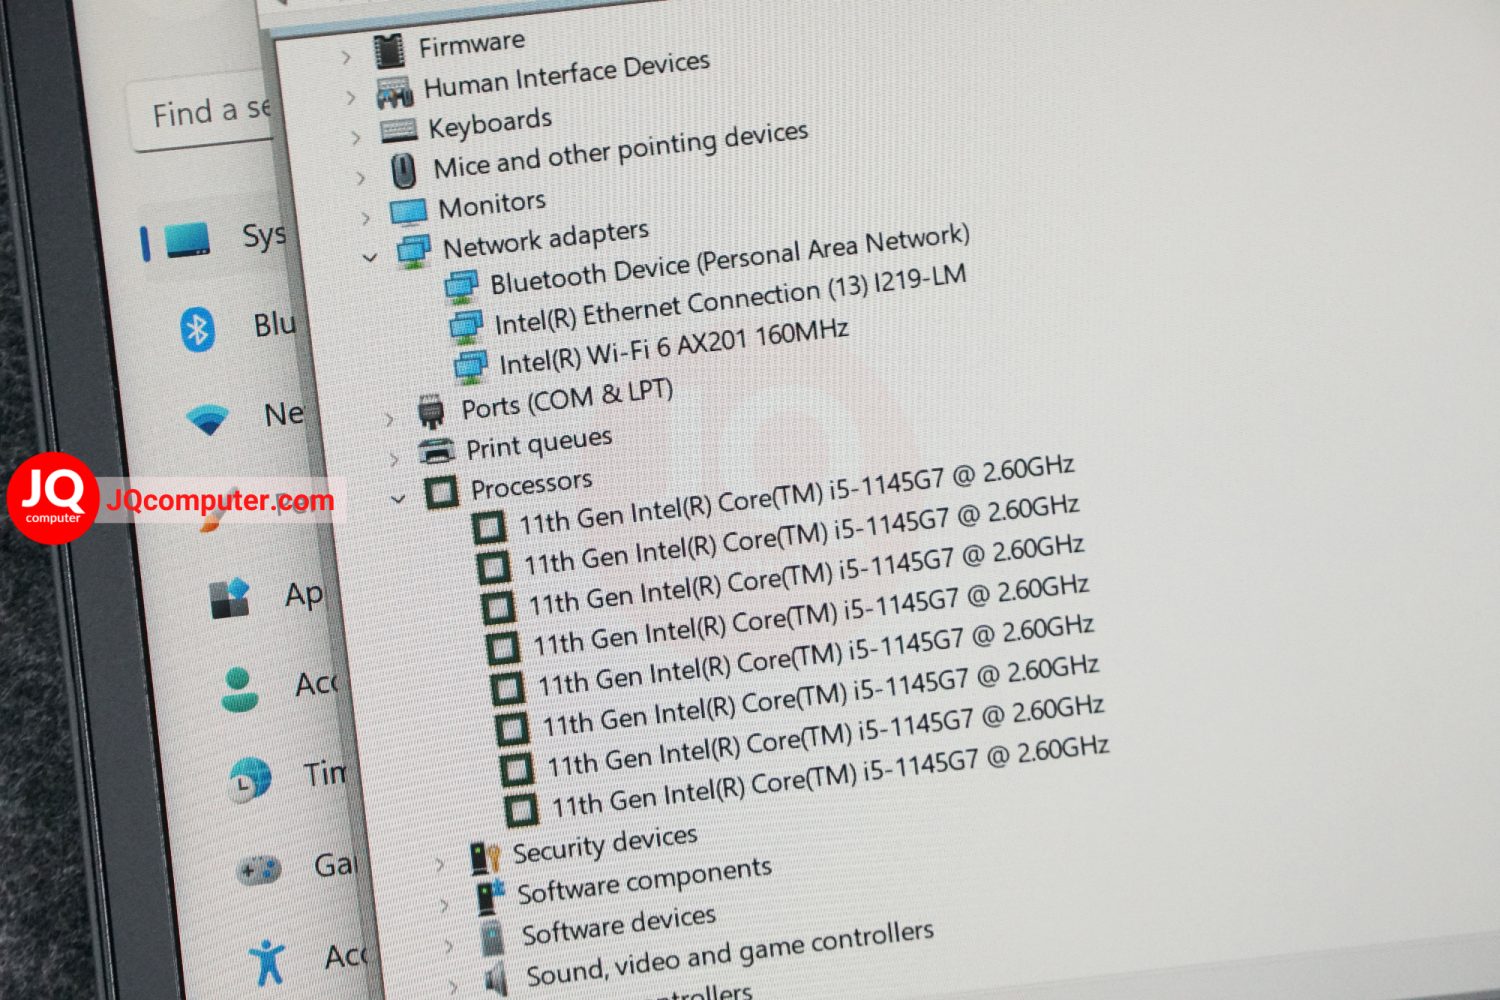Viewport: 1500px width, 1000px height.
Task: Click the Monitors display icon
Action: coord(408,211)
